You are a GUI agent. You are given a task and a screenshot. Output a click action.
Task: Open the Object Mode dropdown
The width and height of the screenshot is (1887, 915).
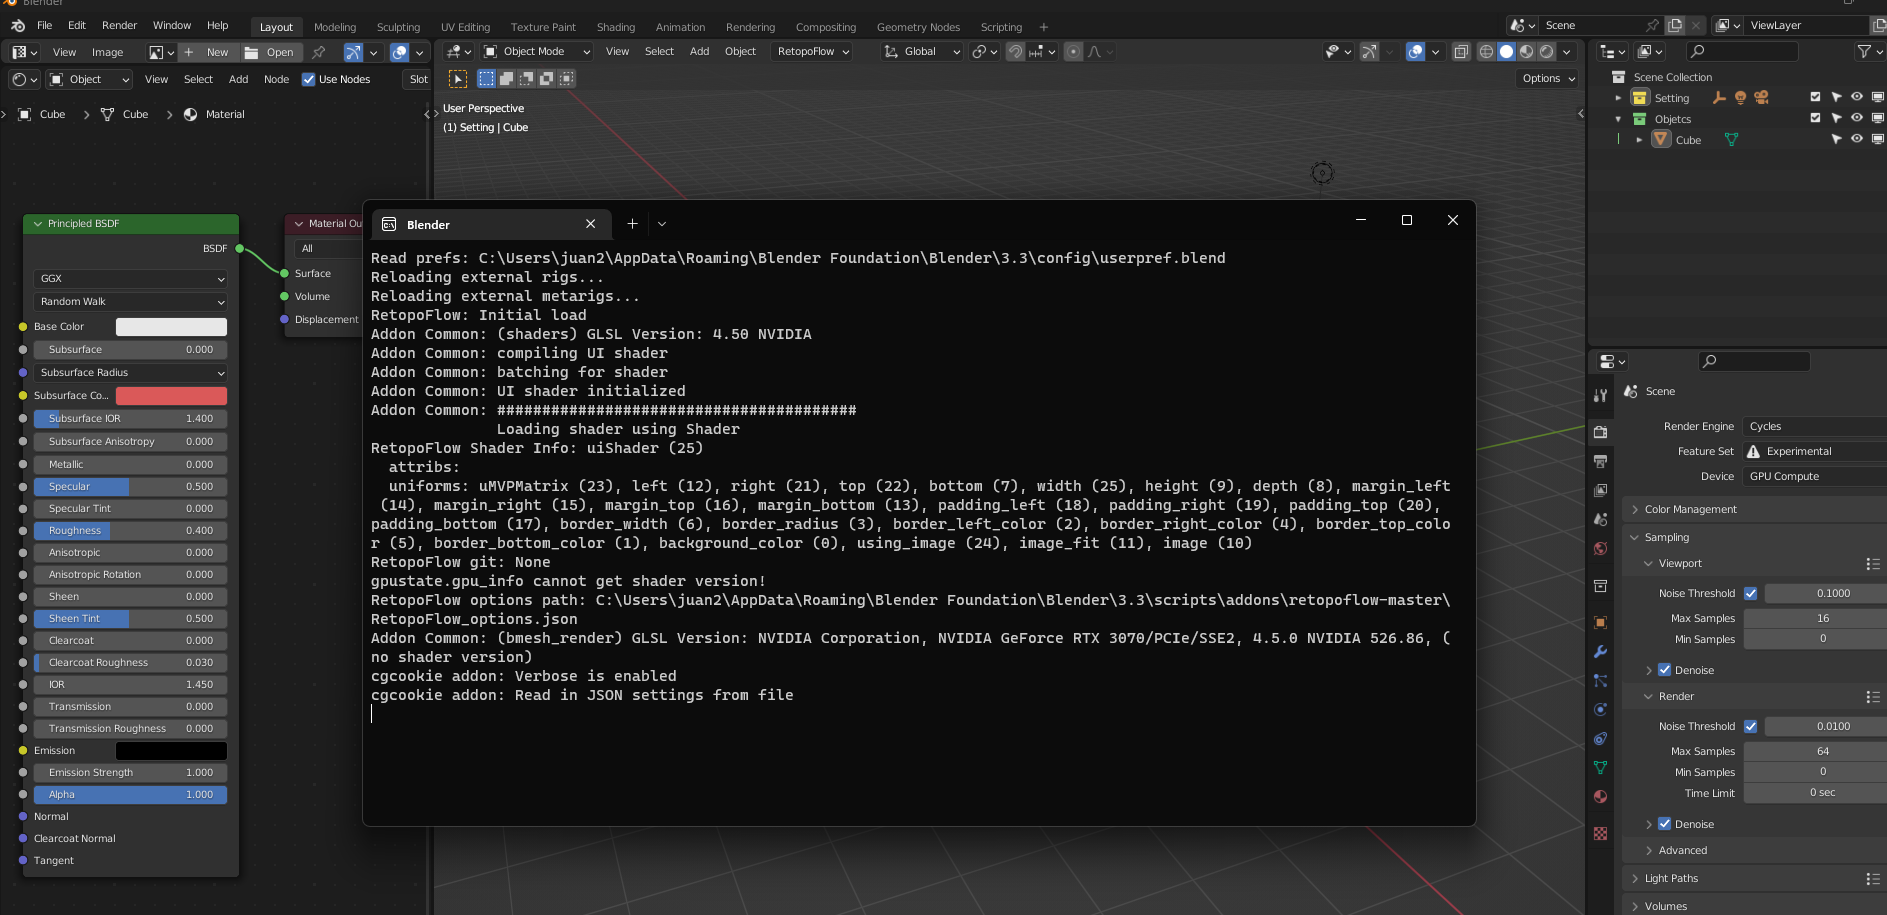click(536, 52)
